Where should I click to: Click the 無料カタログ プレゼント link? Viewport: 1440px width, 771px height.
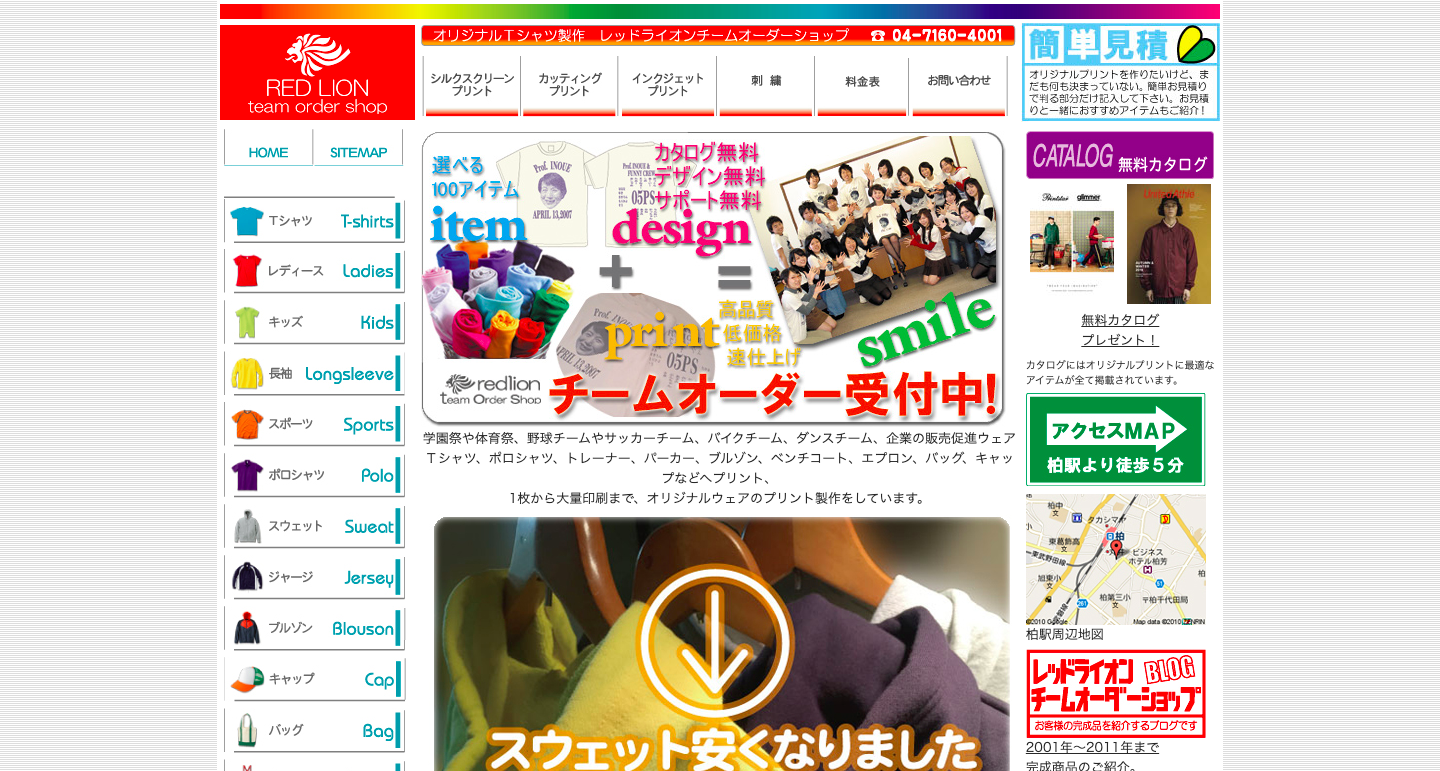tap(1119, 330)
